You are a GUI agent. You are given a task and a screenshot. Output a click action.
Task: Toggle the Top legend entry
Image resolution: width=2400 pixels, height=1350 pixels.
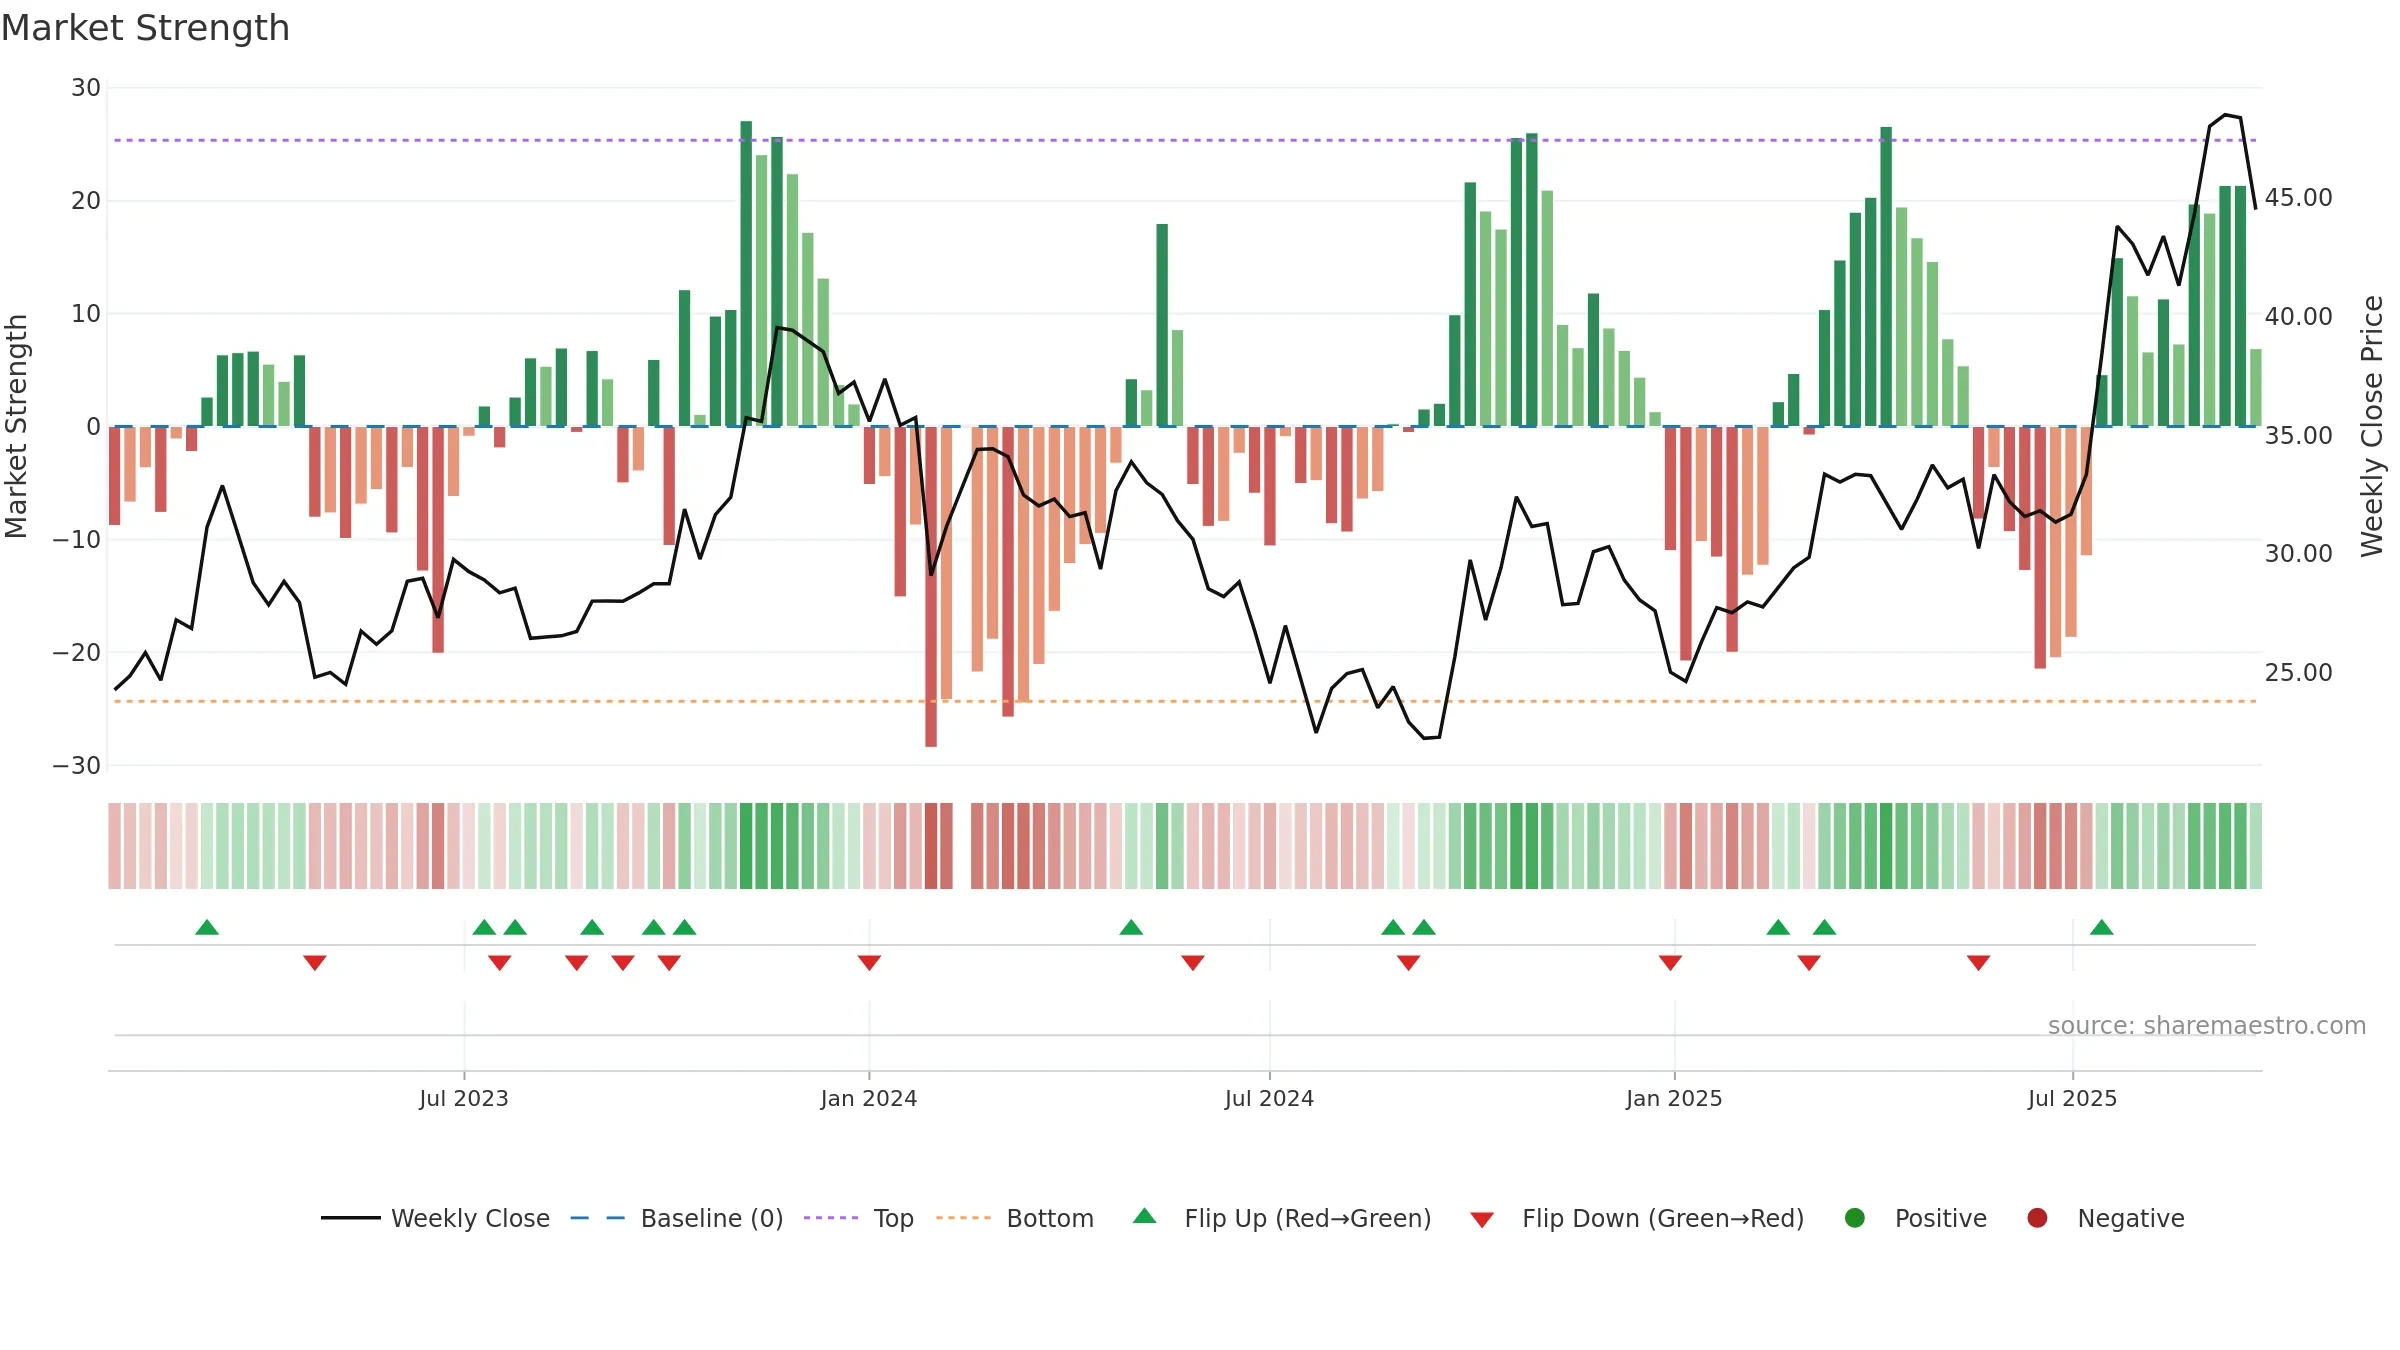click(x=859, y=1218)
